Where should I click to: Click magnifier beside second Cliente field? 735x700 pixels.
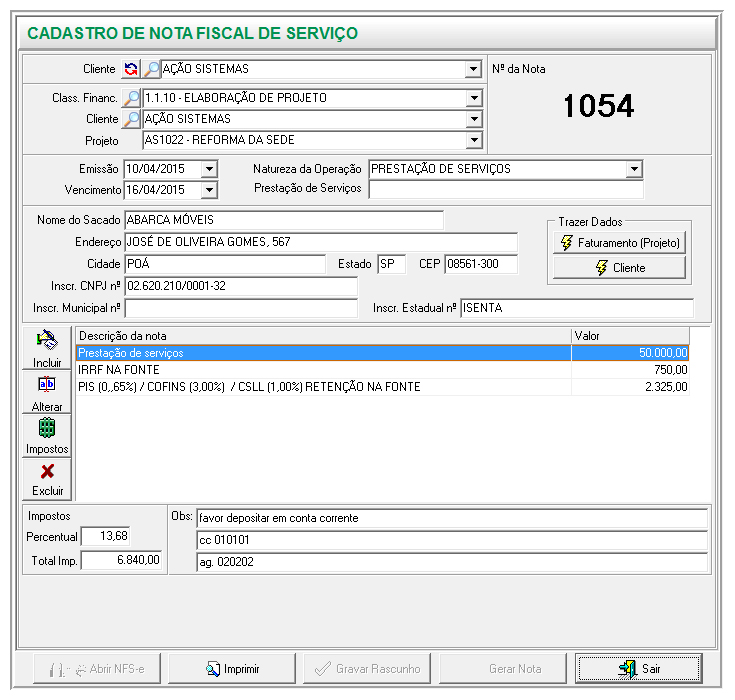131,119
